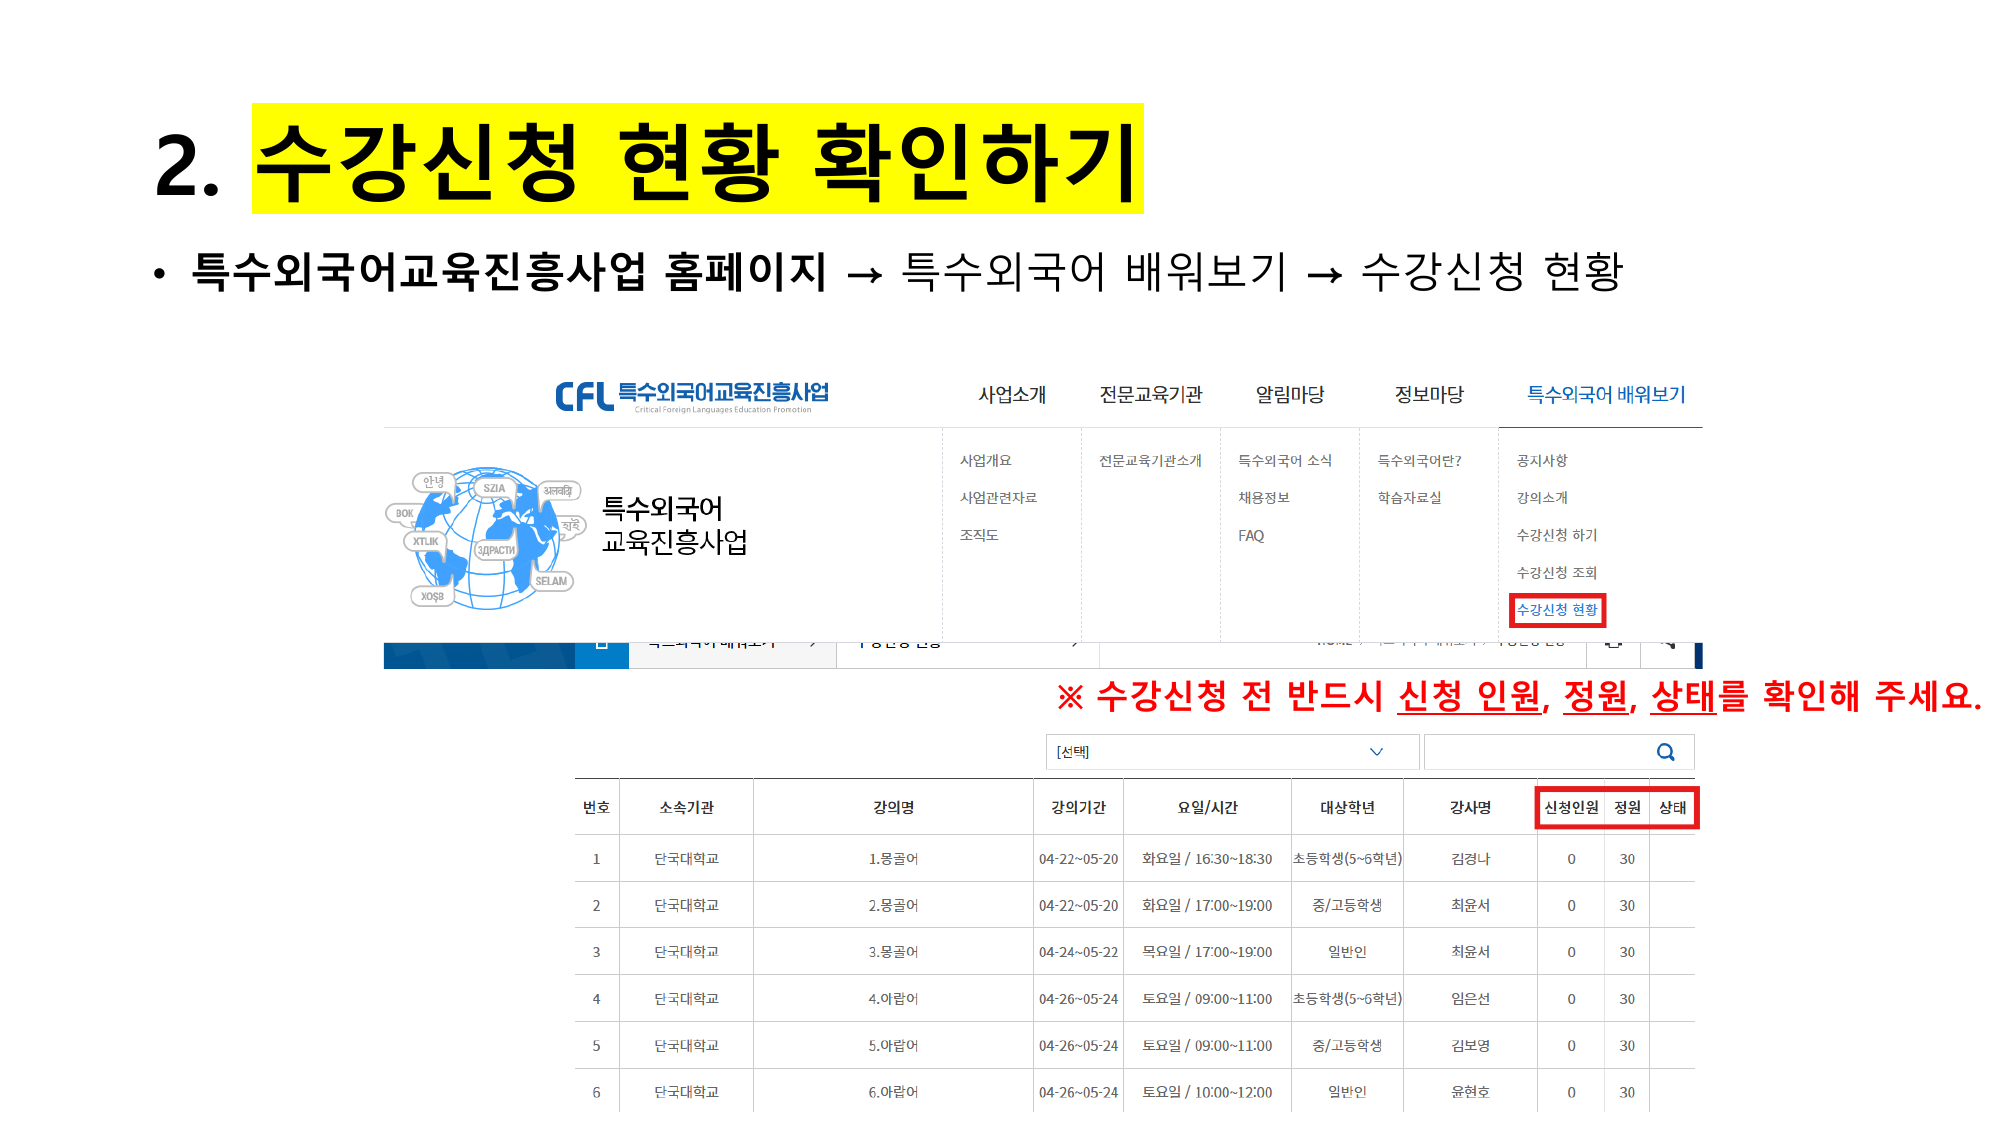Viewport: 2001px width, 1125px height.
Task: Go to the 강의소개 page
Action: point(1541,498)
